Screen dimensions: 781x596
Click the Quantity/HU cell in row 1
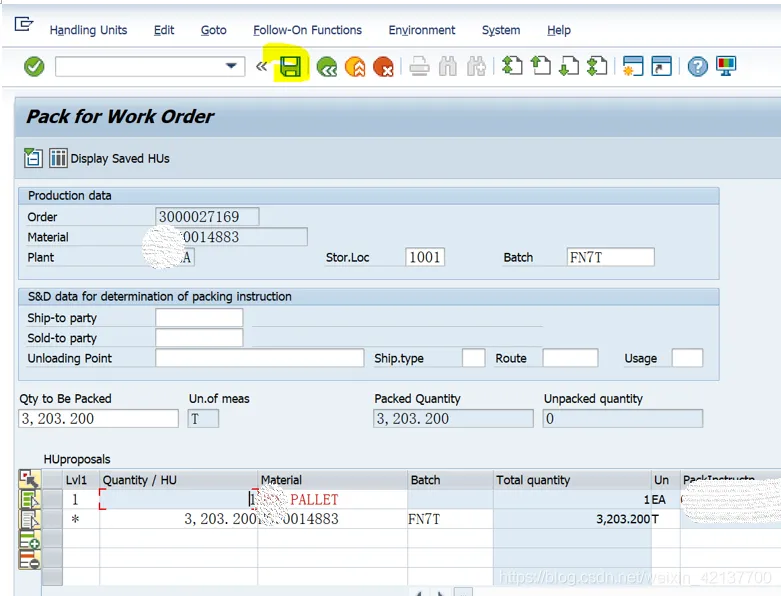tap(178, 499)
